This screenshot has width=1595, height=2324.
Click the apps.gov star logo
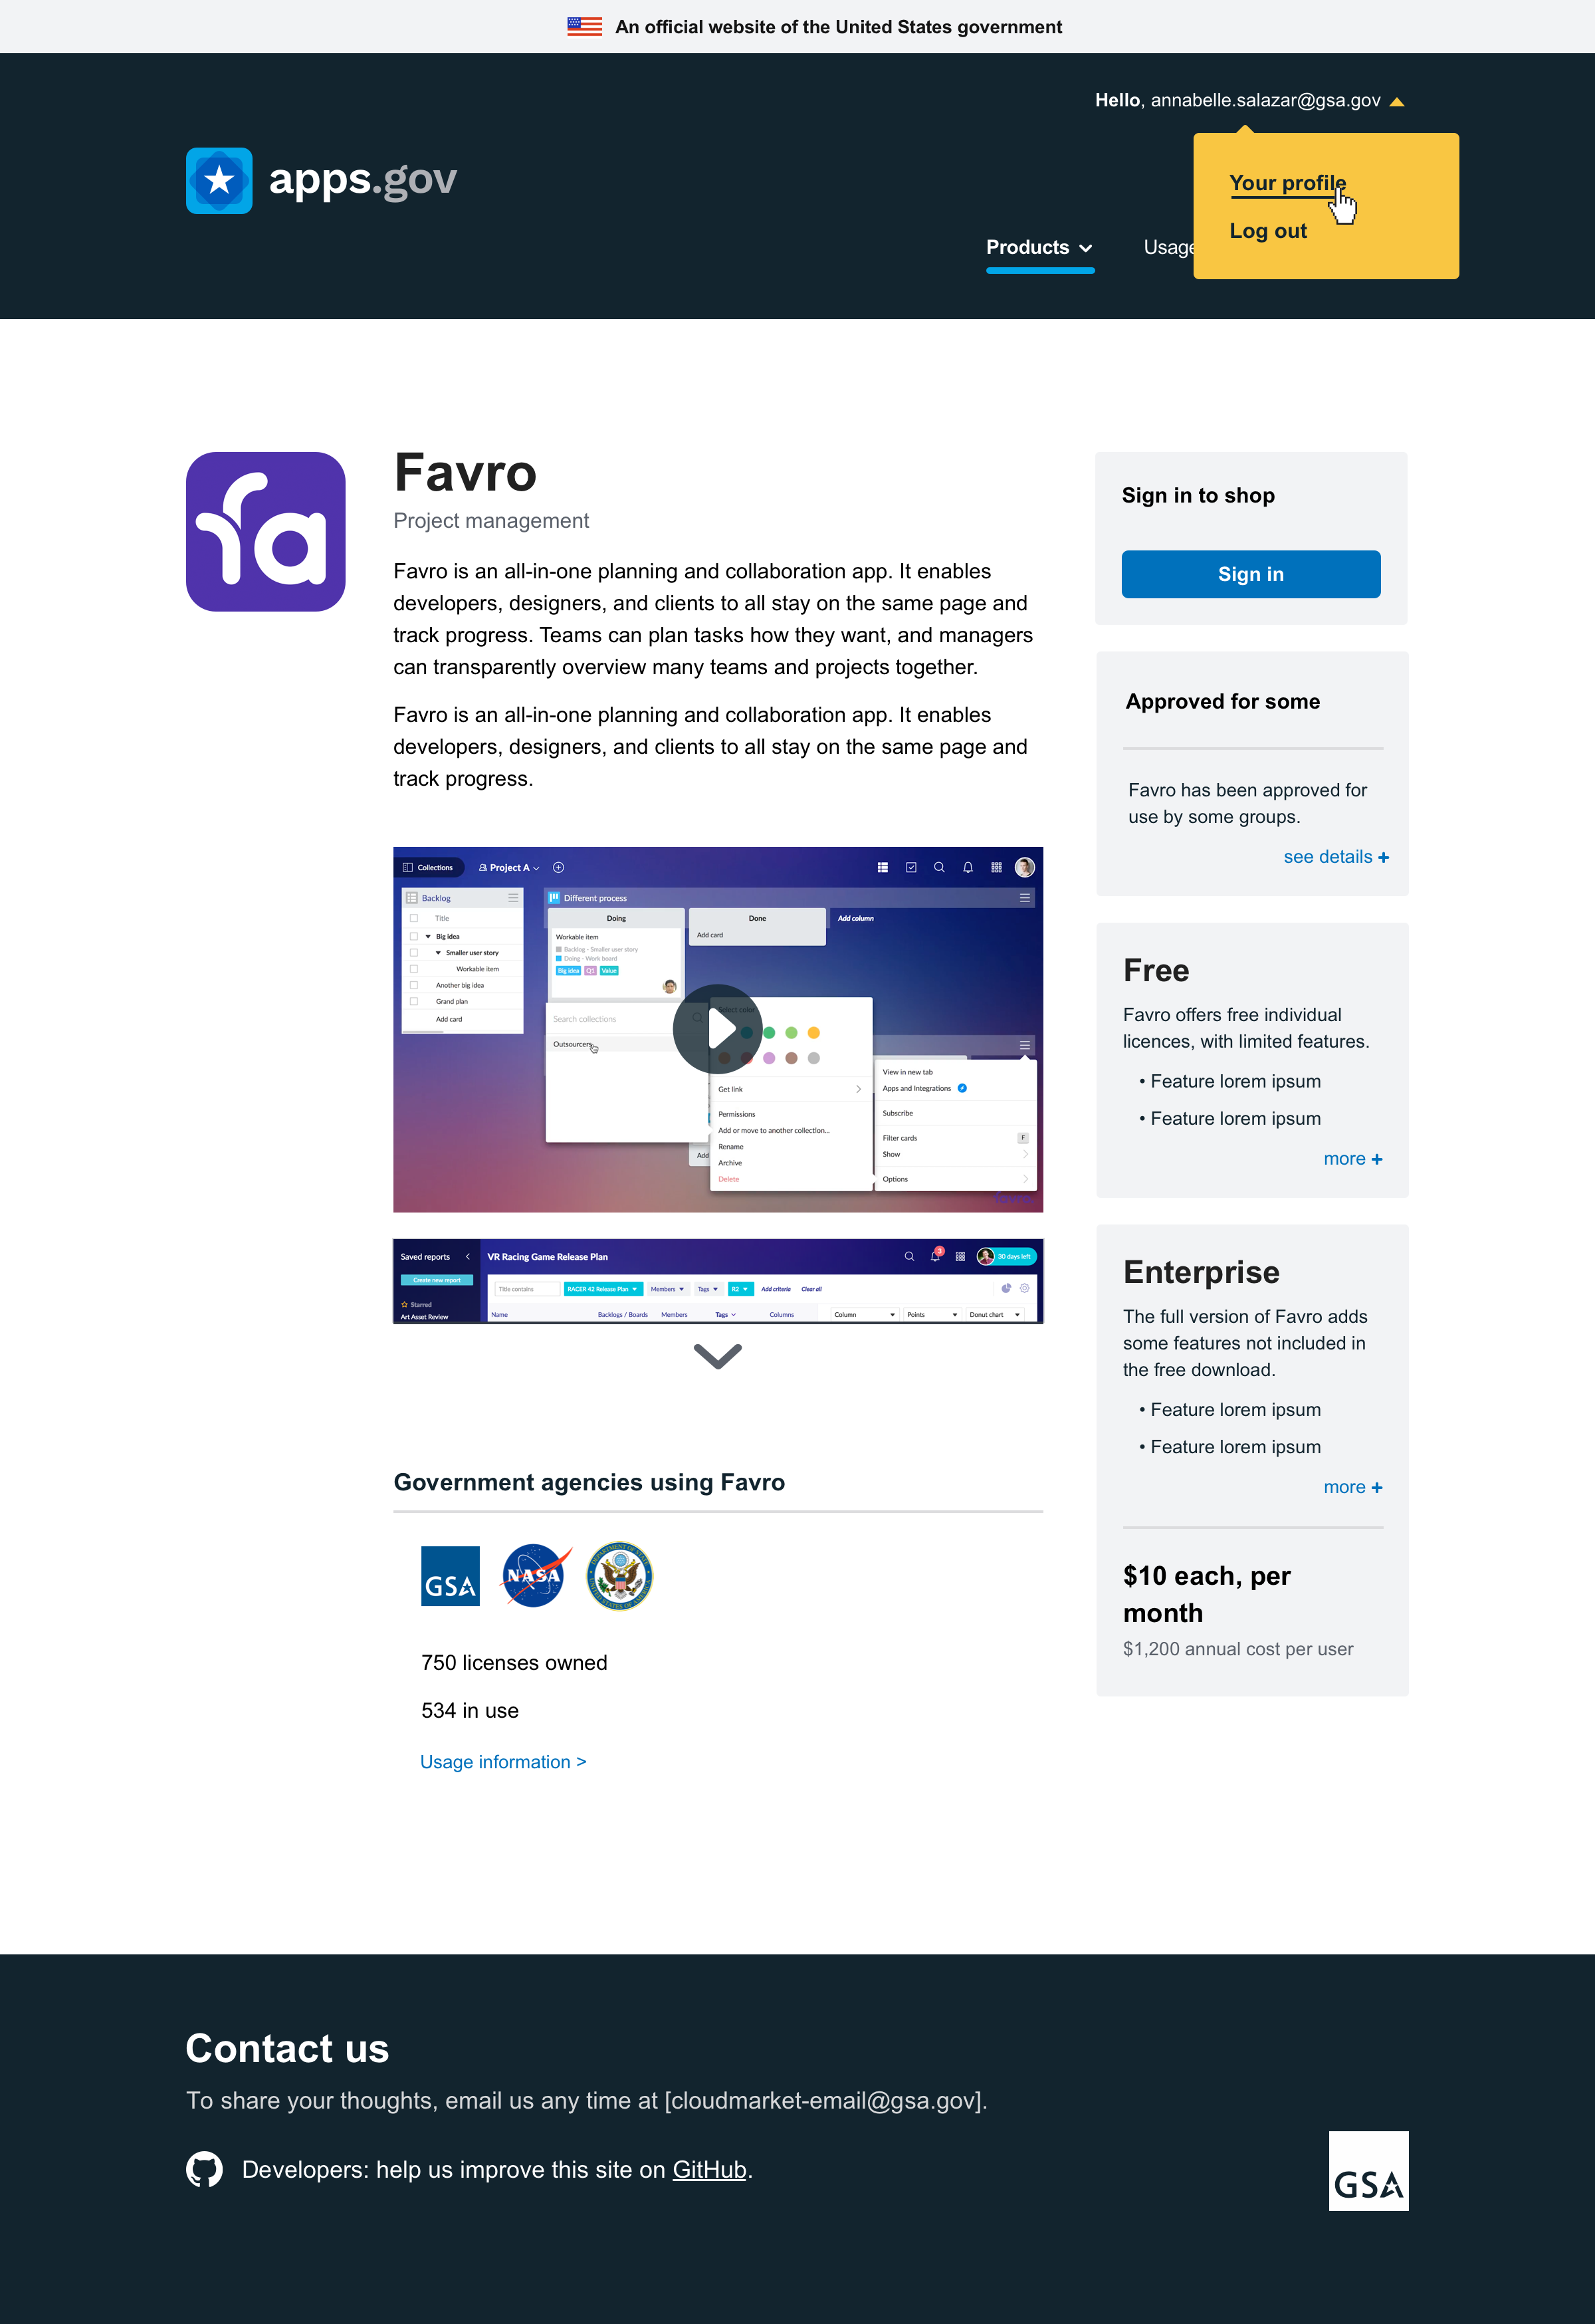(219, 181)
